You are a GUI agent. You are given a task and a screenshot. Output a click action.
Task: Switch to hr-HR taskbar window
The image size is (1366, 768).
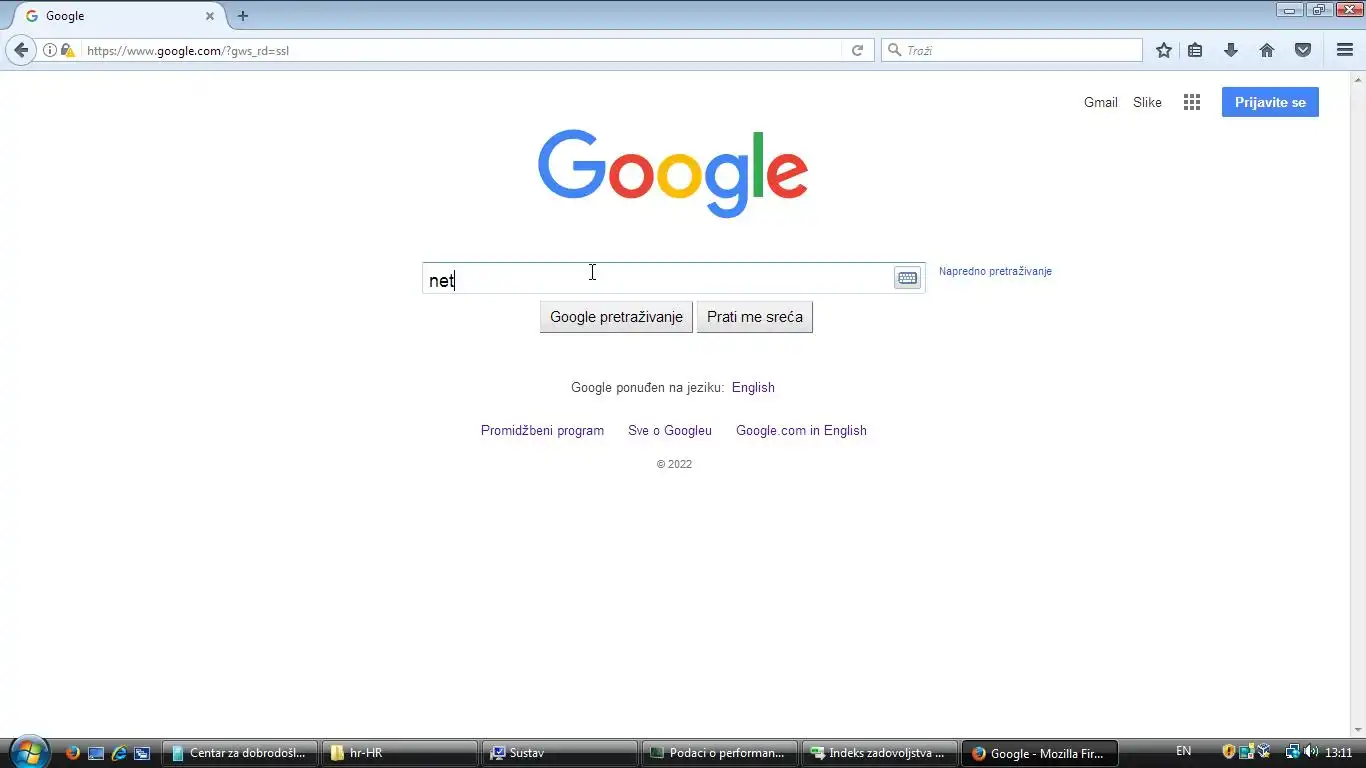399,753
